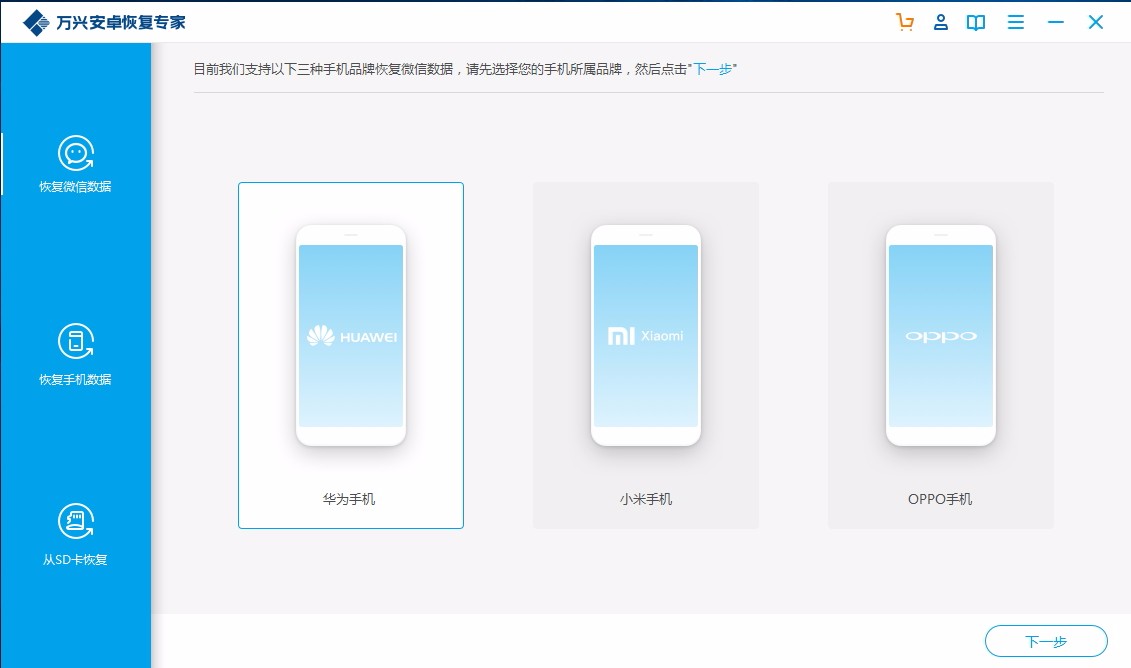Open the user account icon
The height and width of the screenshot is (668, 1131).
941,22
